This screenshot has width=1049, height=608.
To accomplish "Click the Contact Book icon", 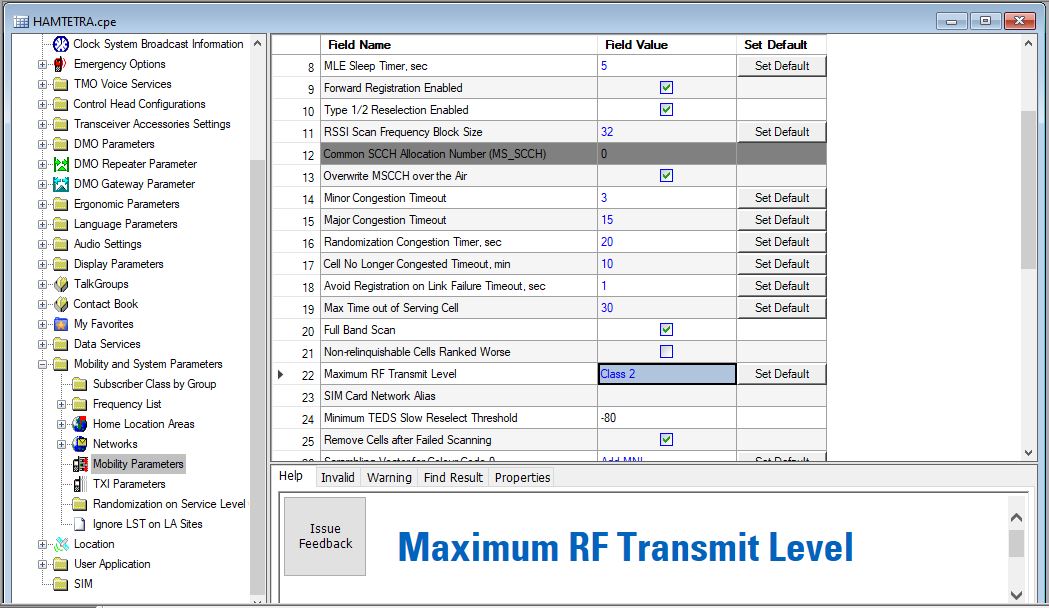I will (60, 304).
